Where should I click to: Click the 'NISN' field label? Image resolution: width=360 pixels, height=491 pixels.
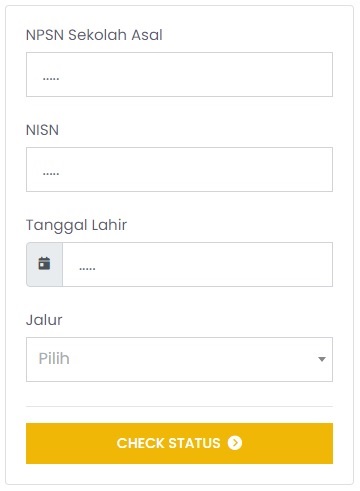(42, 130)
